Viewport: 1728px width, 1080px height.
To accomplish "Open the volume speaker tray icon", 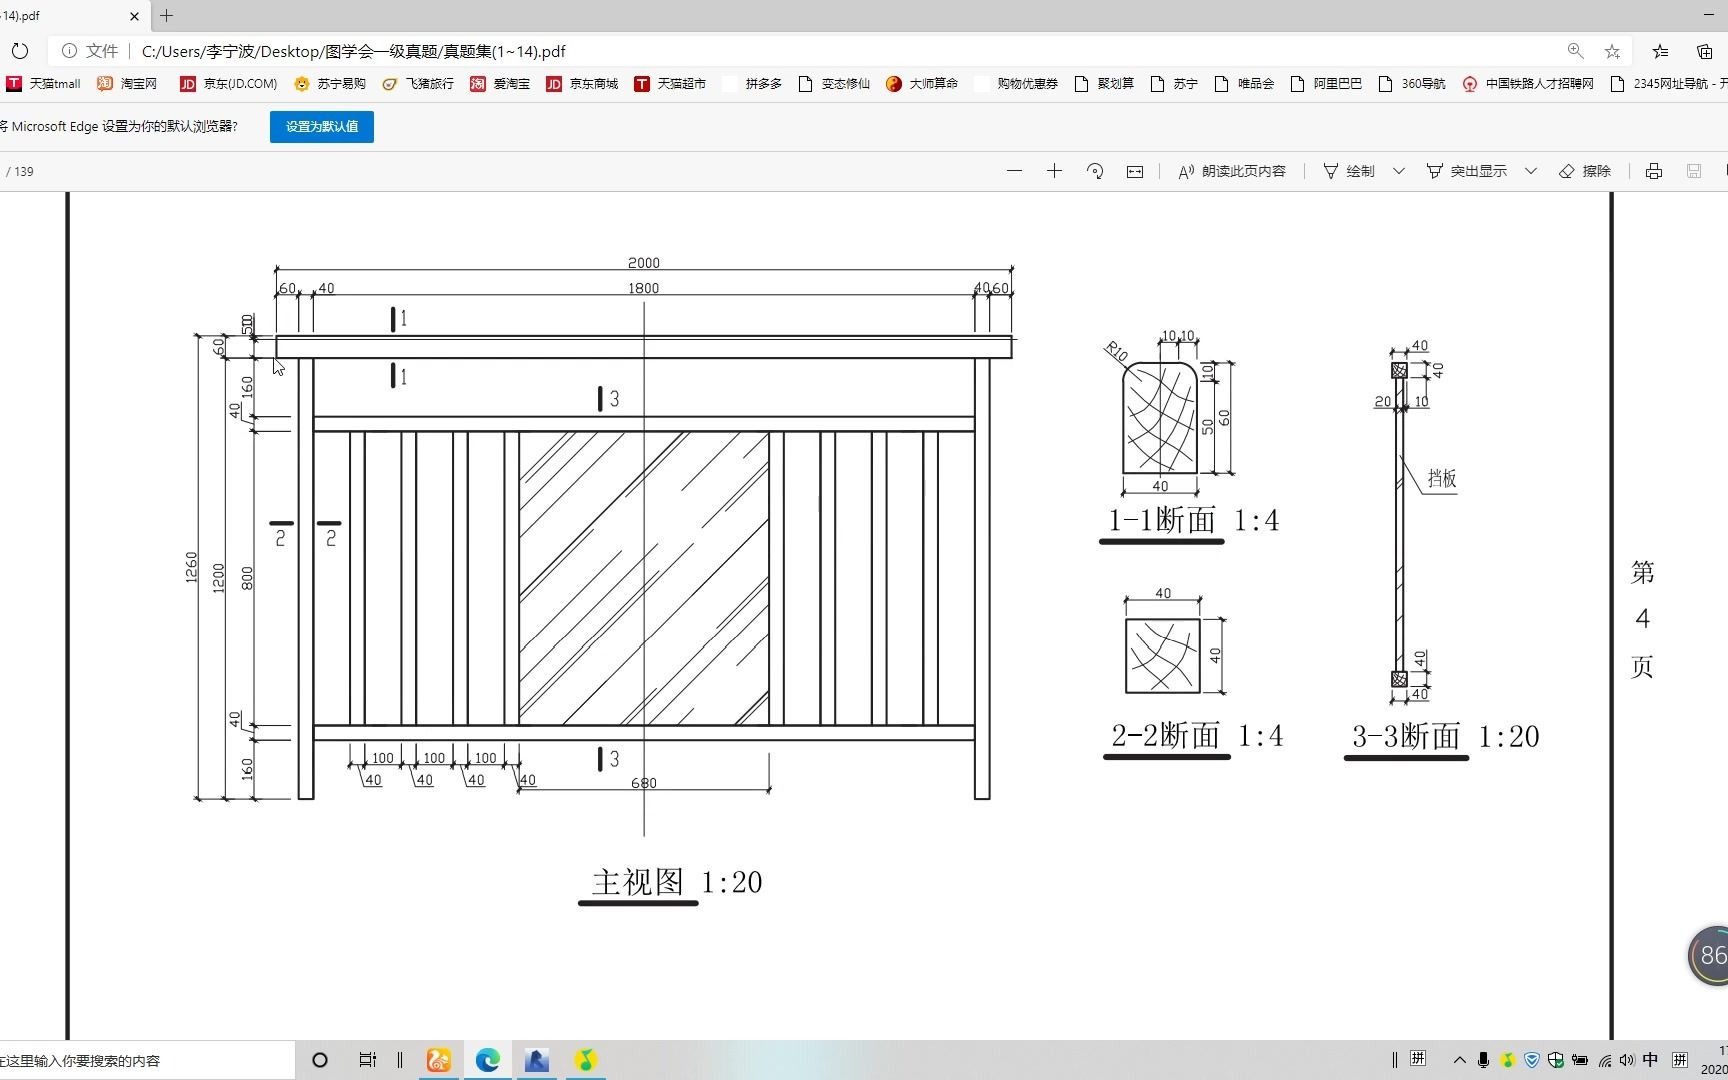I will coord(1627,1060).
